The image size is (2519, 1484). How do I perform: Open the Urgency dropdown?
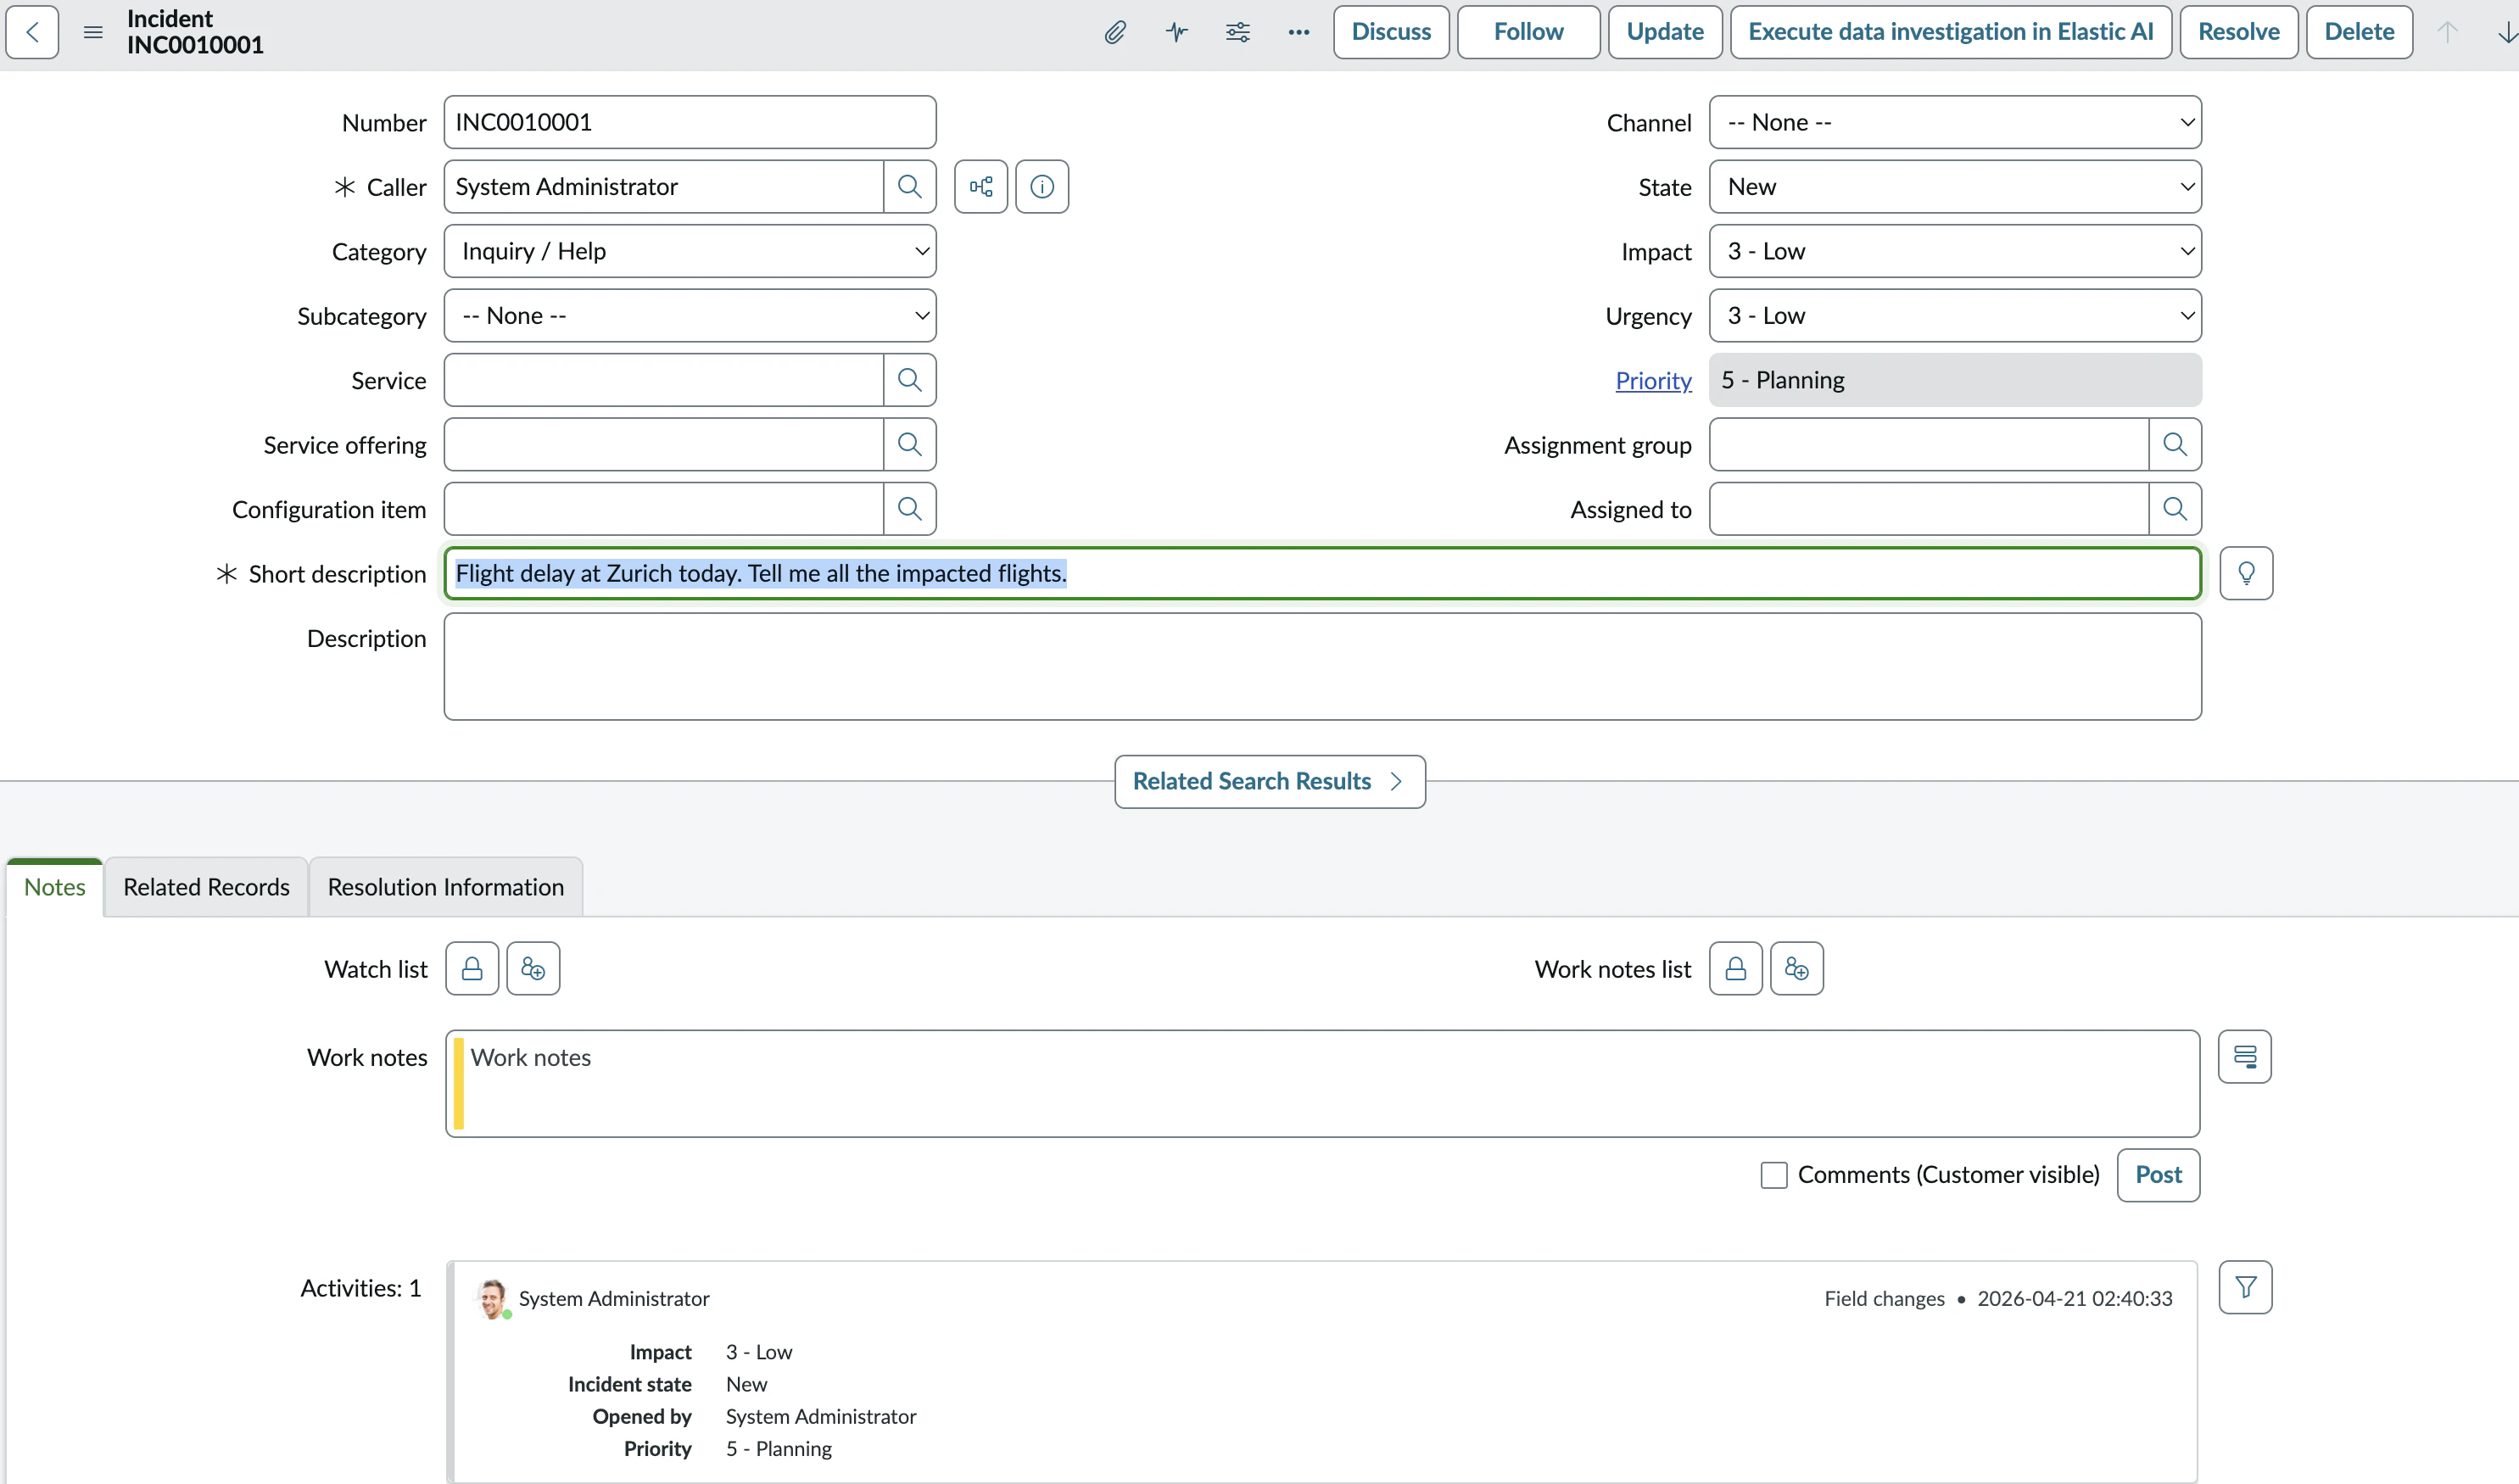pyautogui.click(x=1955, y=316)
